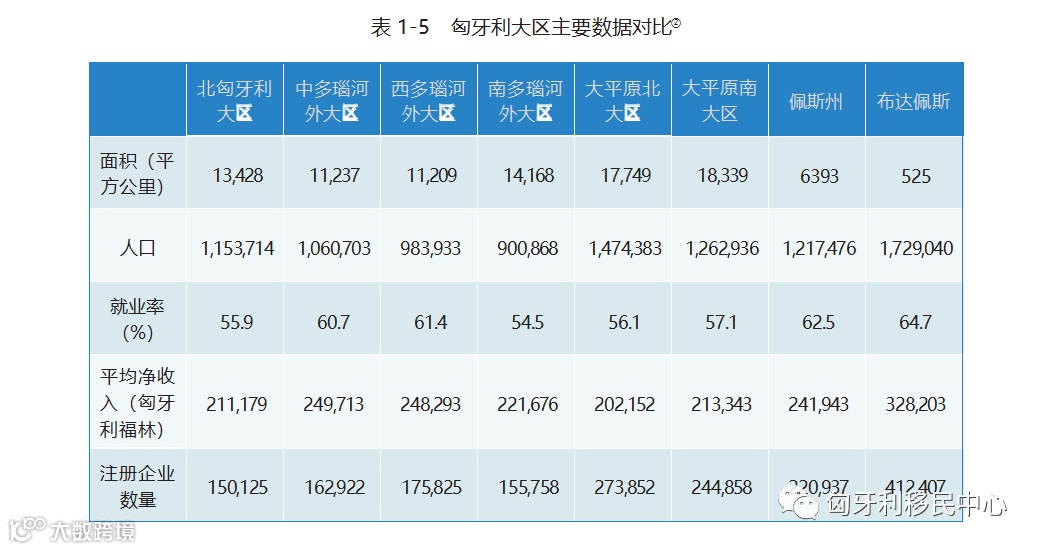
Task: Pick the employment rate 64.7
Action: [916, 322]
